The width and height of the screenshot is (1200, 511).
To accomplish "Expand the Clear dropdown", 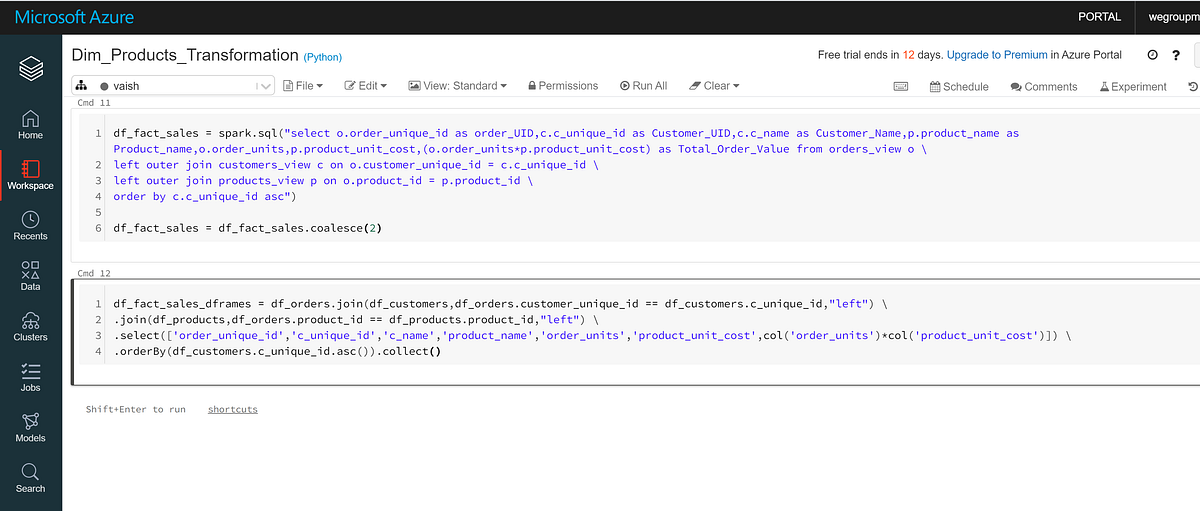I will tap(715, 86).
